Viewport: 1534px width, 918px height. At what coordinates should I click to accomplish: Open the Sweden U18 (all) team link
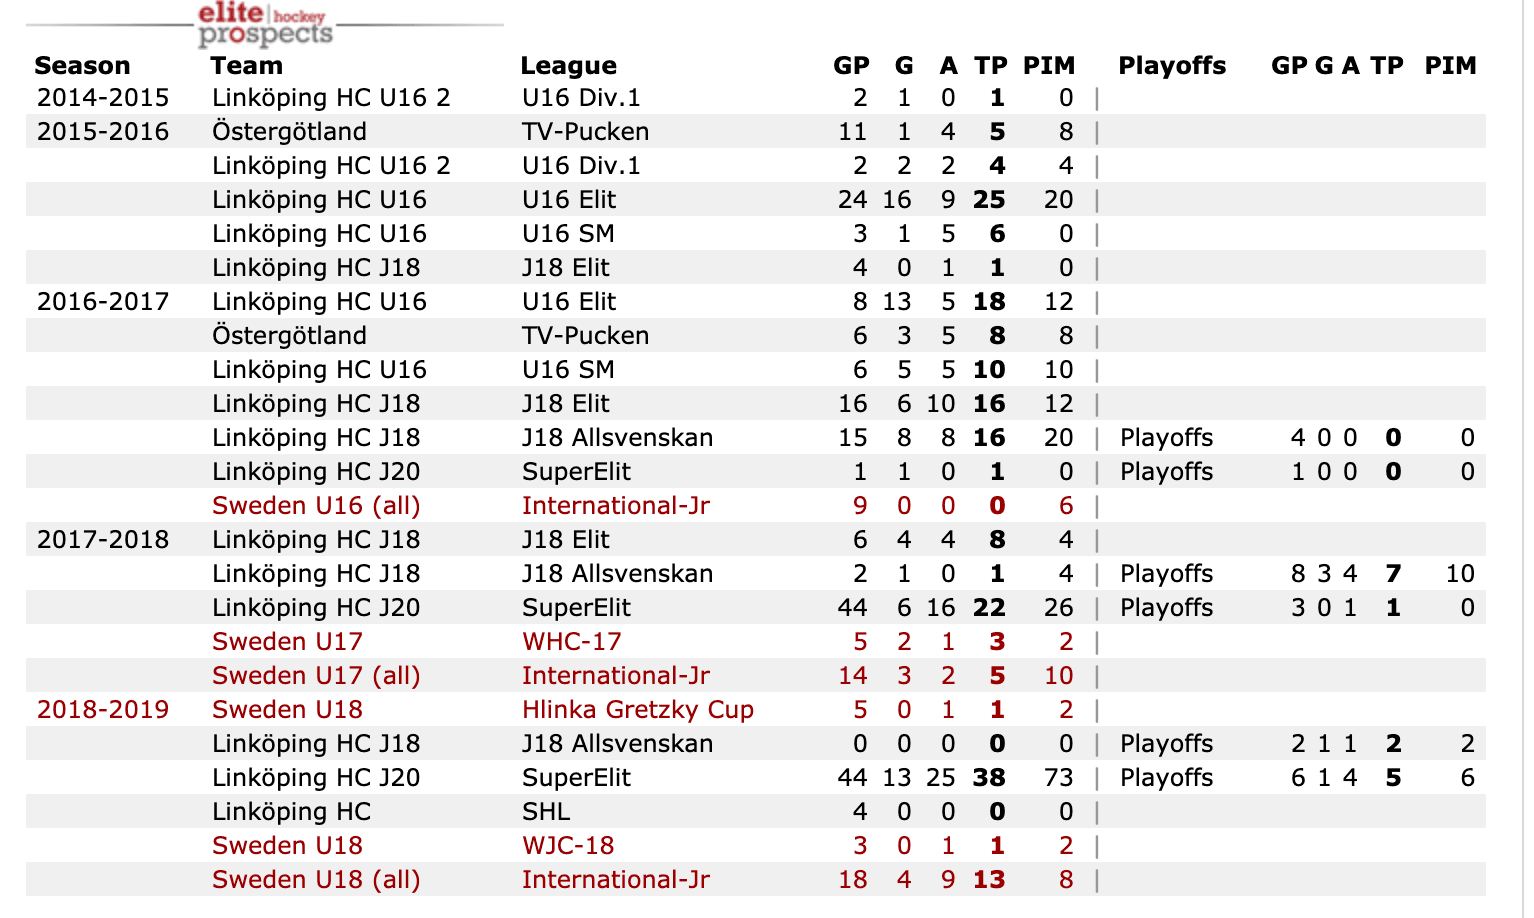click(x=316, y=880)
